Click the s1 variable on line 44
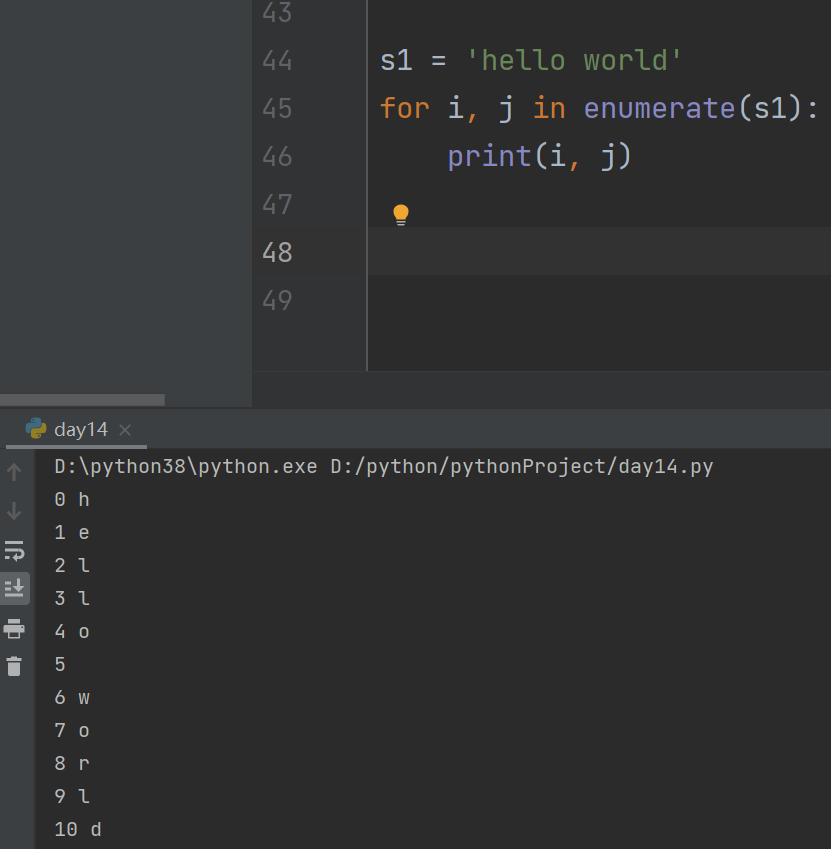Viewport: 831px width, 849px height. (x=396, y=60)
